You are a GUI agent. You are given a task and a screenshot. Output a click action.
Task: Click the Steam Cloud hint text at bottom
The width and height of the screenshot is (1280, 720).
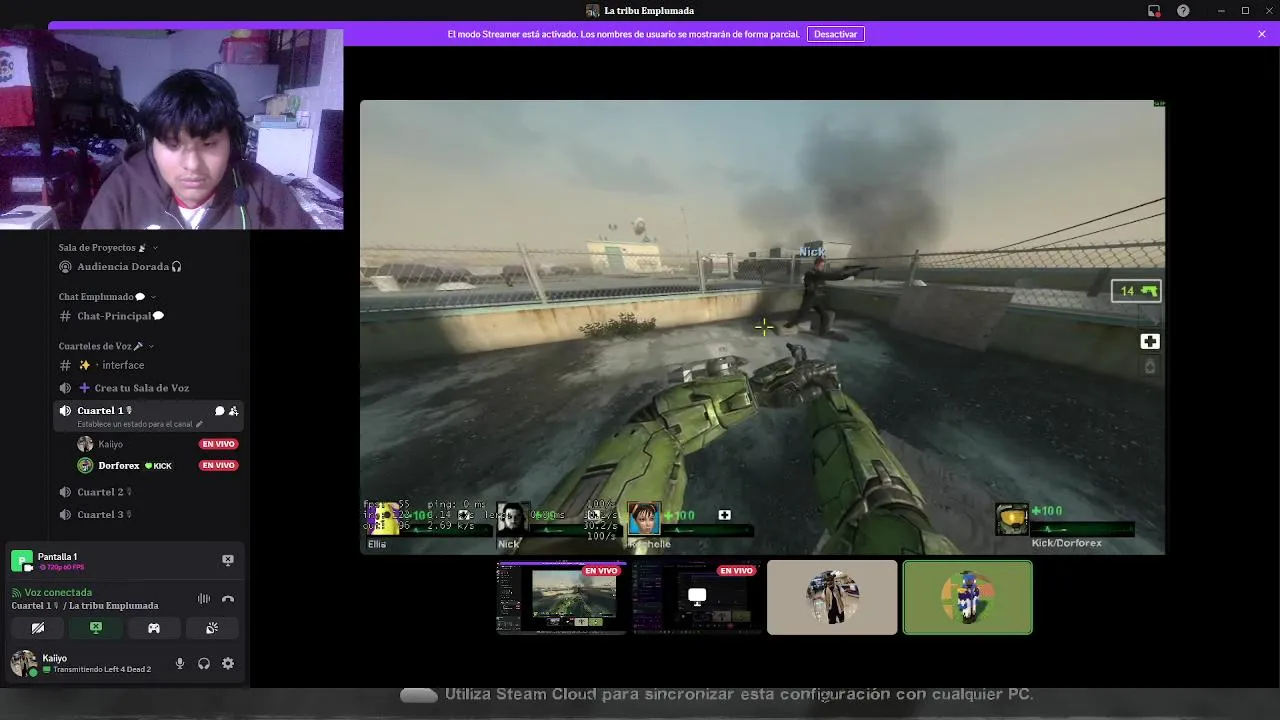coord(739,694)
